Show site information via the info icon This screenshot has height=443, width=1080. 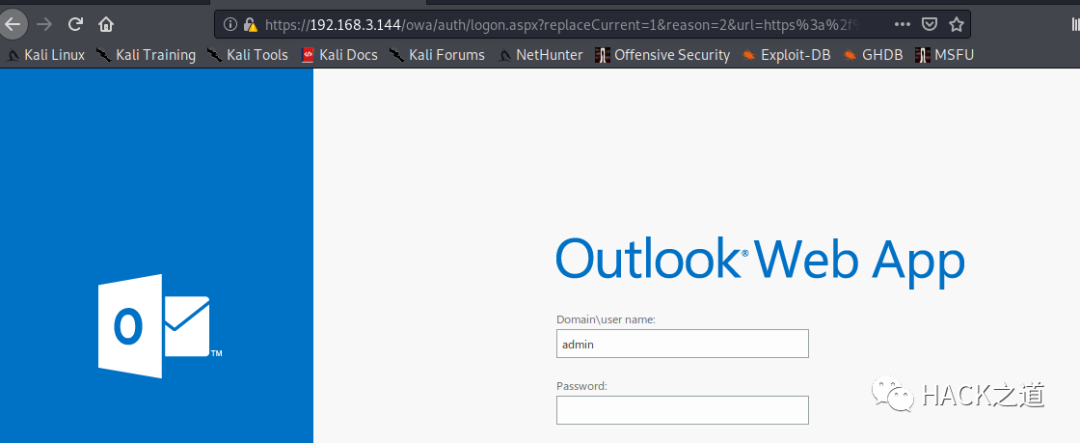coord(231,25)
